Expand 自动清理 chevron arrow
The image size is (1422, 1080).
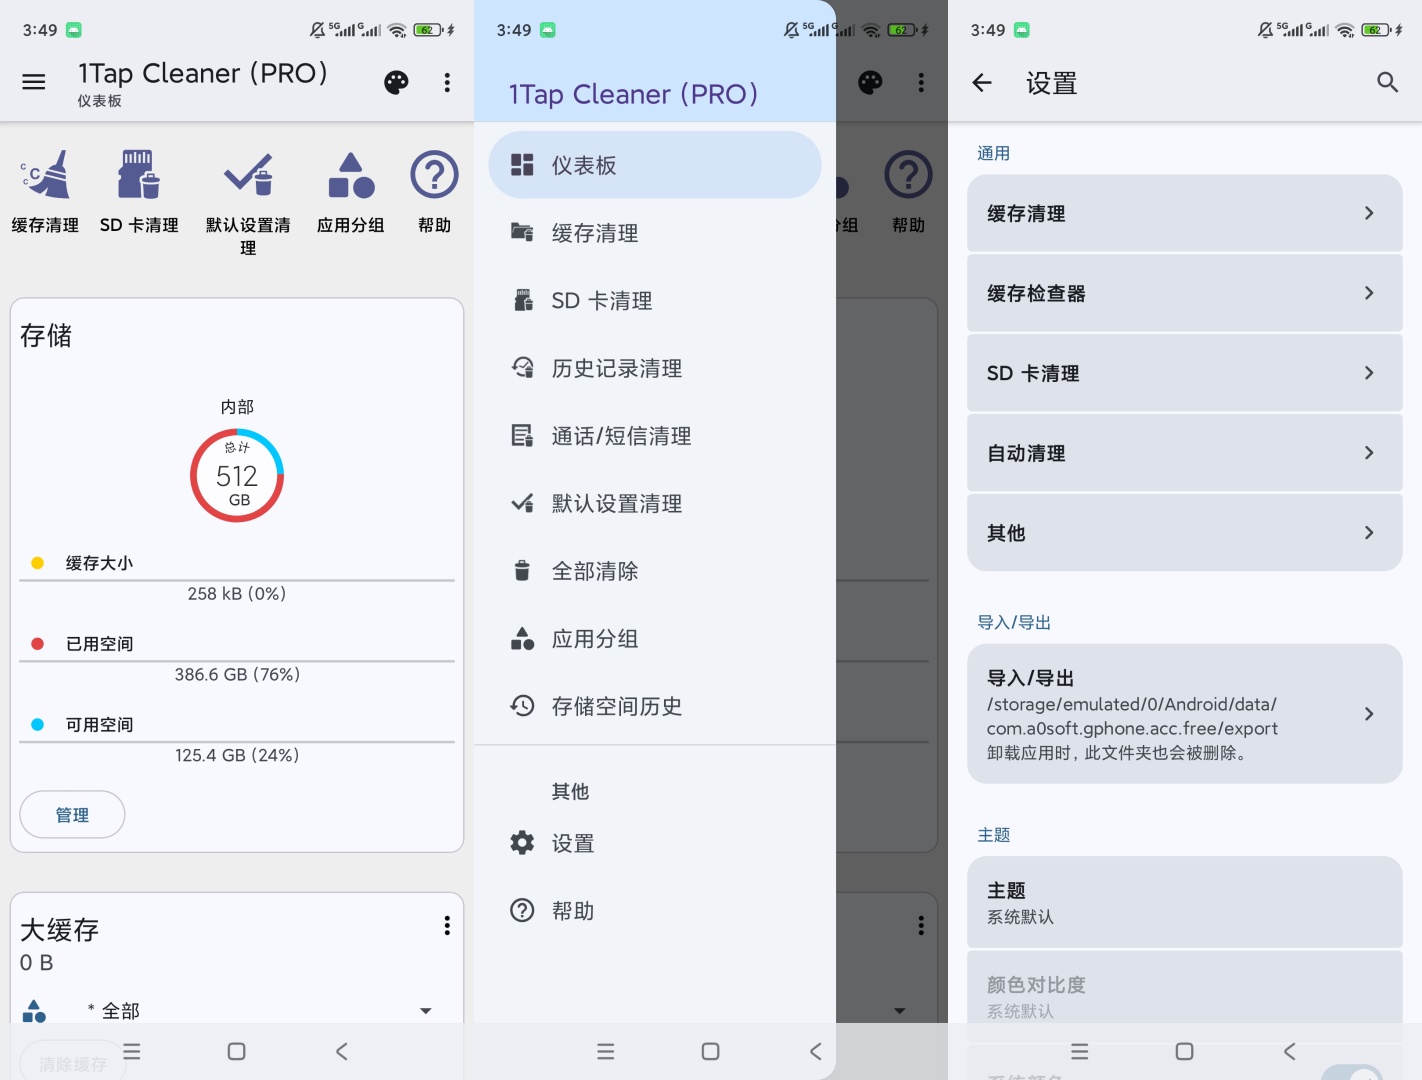tap(1369, 453)
